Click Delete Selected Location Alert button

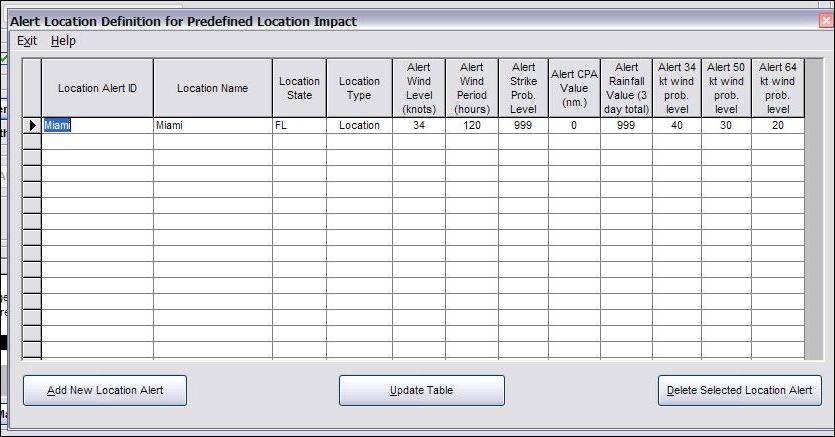pos(739,390)
